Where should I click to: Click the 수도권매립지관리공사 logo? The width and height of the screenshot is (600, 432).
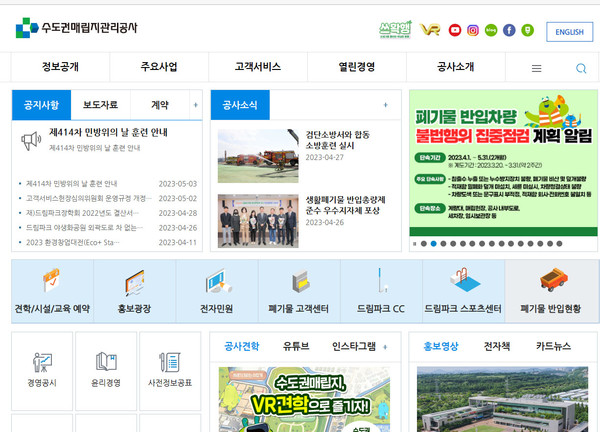pos(77,28)
